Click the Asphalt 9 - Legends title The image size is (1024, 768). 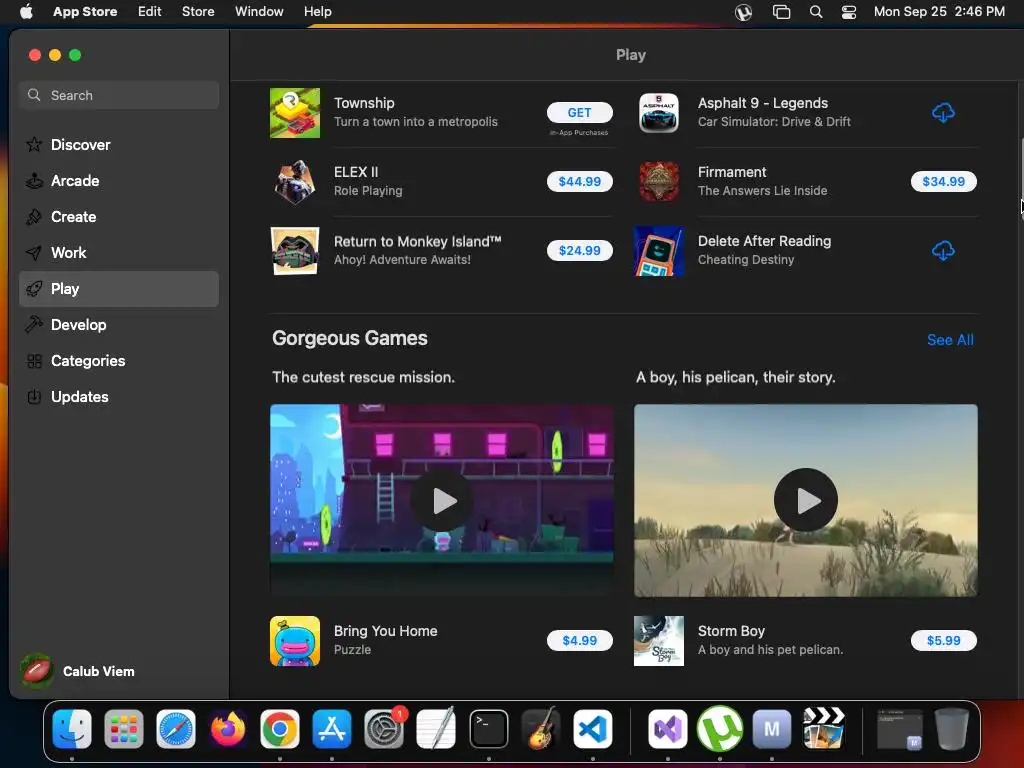click(x=762, y=103)
